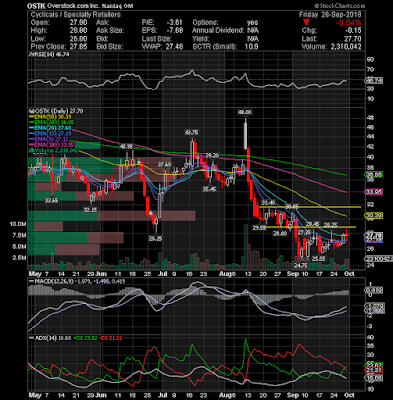Click the OSTK ticker symbol in the header
This screenshot has width=393, height=400.
(x=37, y=6)
